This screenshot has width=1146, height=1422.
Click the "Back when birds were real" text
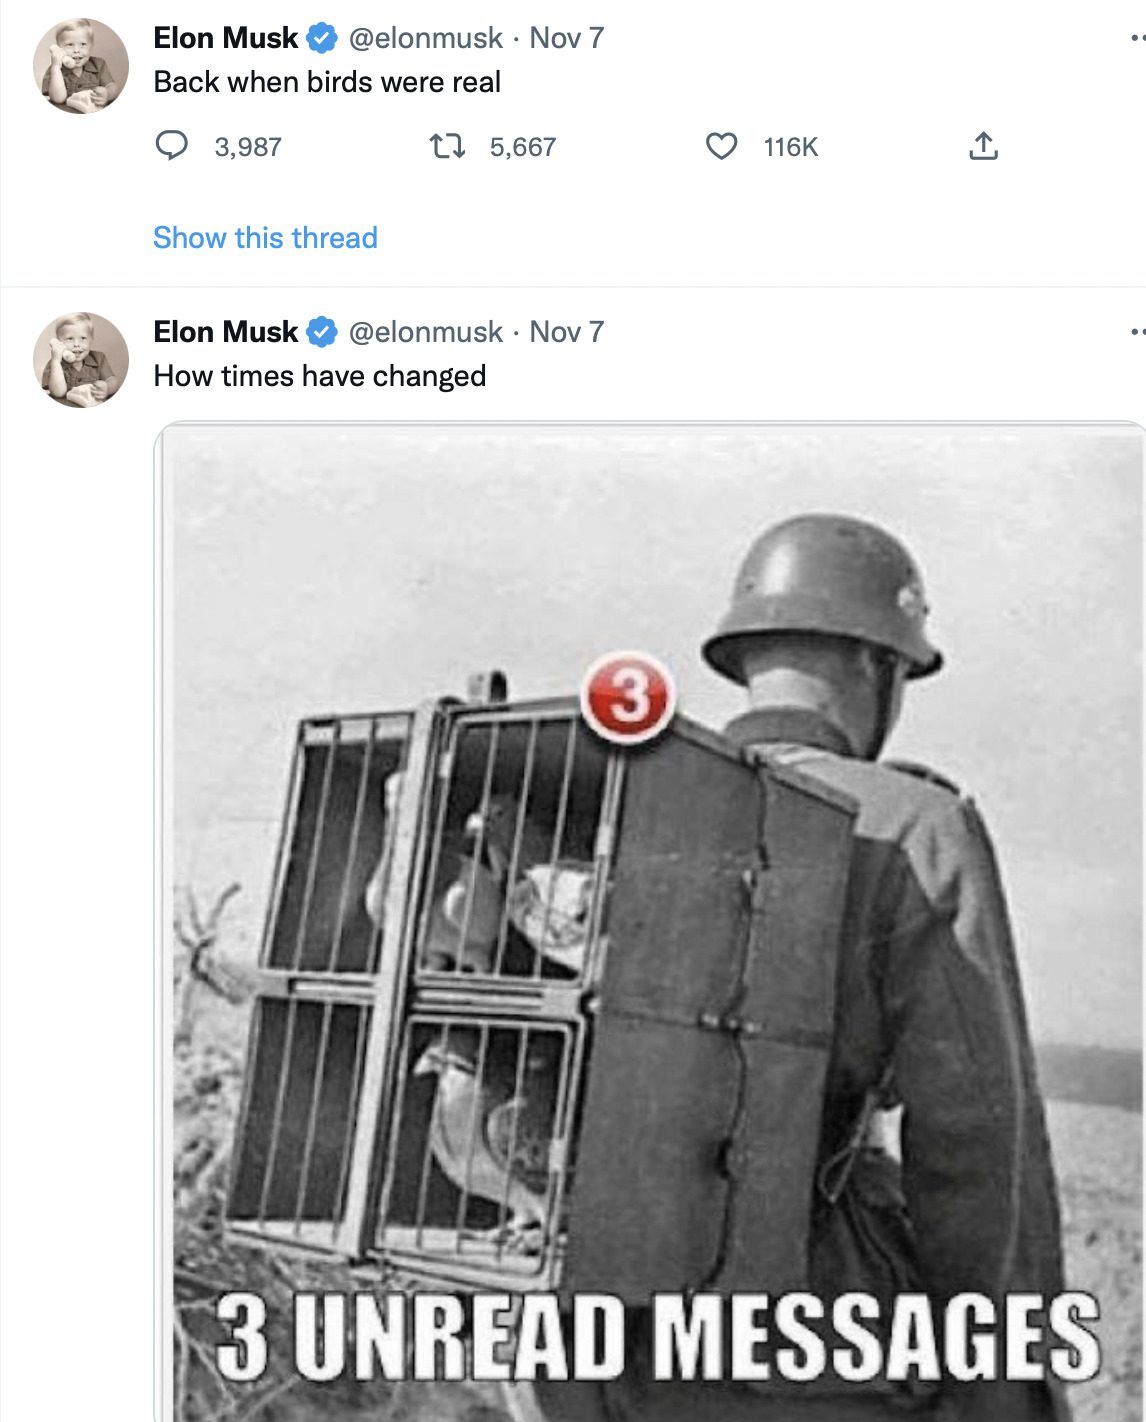click(327, 82)
